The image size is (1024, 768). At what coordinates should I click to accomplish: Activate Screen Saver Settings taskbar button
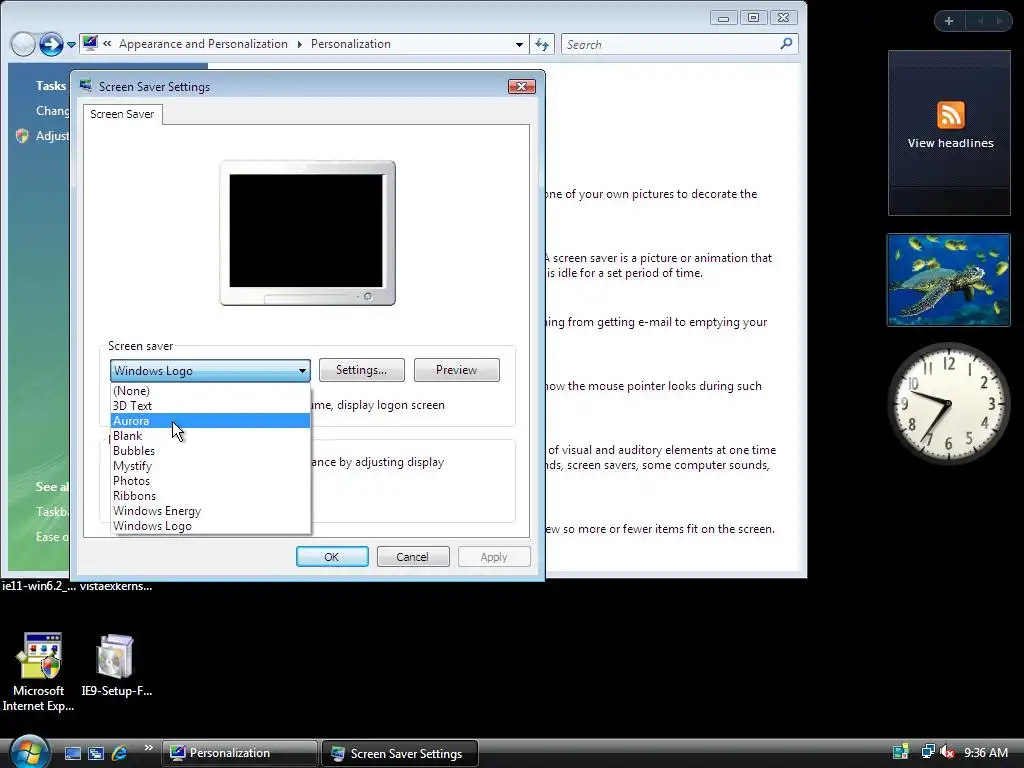pyautogui.click(x=400, y=753)
